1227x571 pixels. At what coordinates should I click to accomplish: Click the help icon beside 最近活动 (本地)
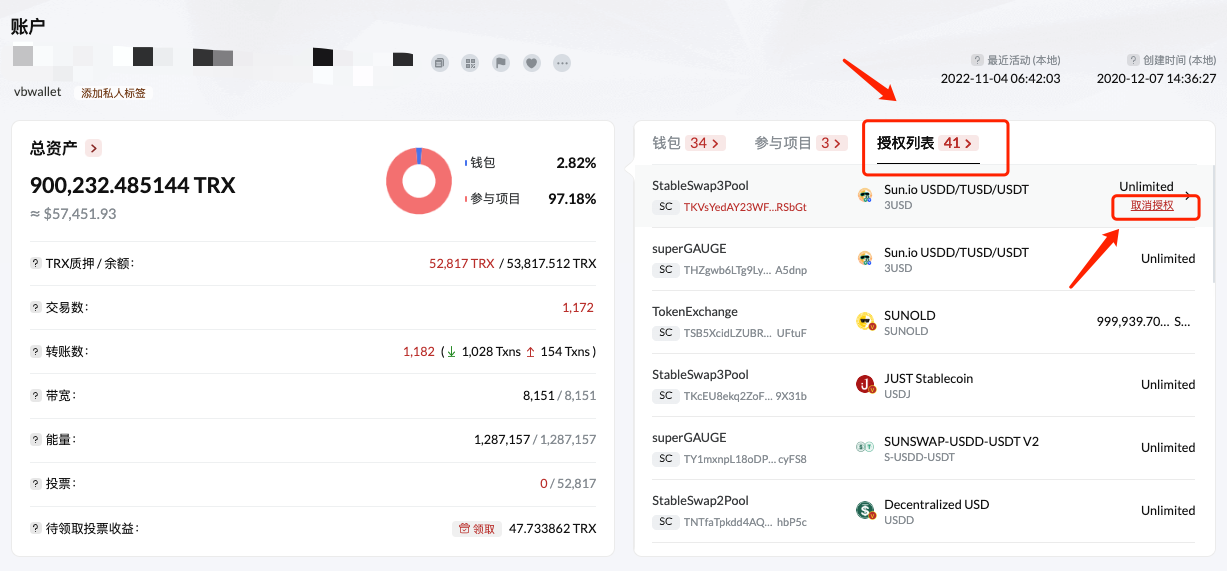(977, 60)
